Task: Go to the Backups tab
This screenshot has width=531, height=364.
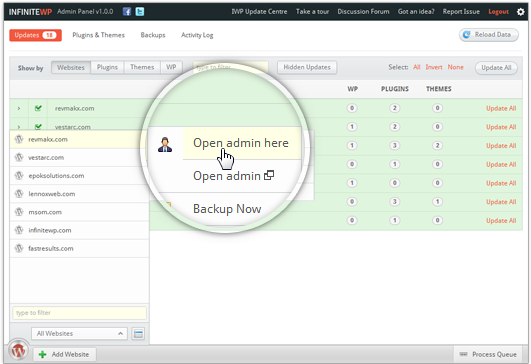Action: coord(153,35)
